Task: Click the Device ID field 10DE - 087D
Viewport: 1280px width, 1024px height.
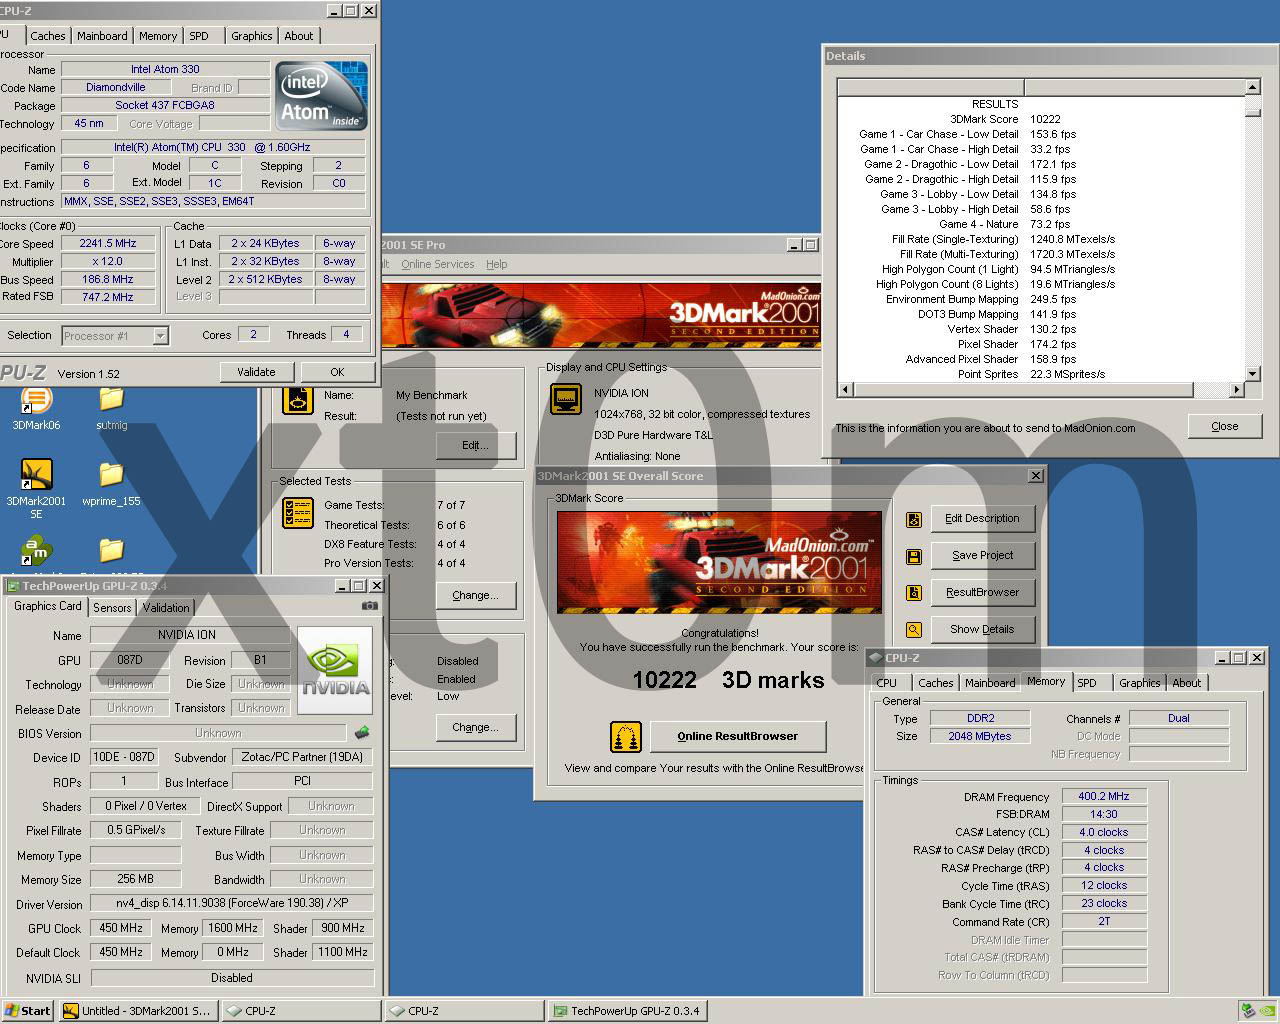Action: [123, 758]
